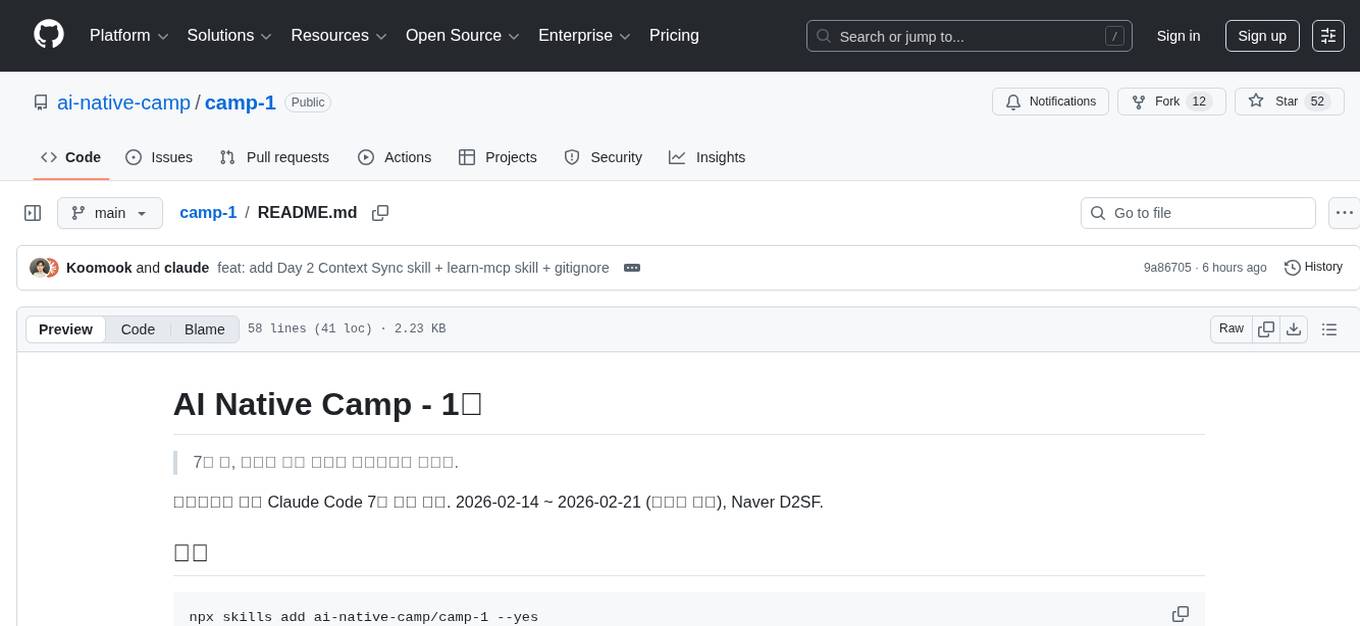Select the GitHub home logo
This screenshot has height=626, width=1360.
(48, 35)
